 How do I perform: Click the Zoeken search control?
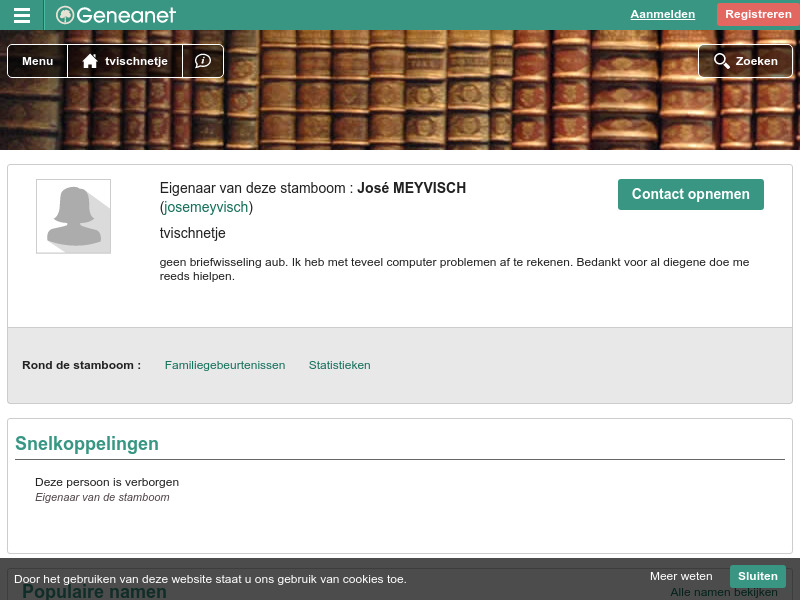tap(745, 60)
